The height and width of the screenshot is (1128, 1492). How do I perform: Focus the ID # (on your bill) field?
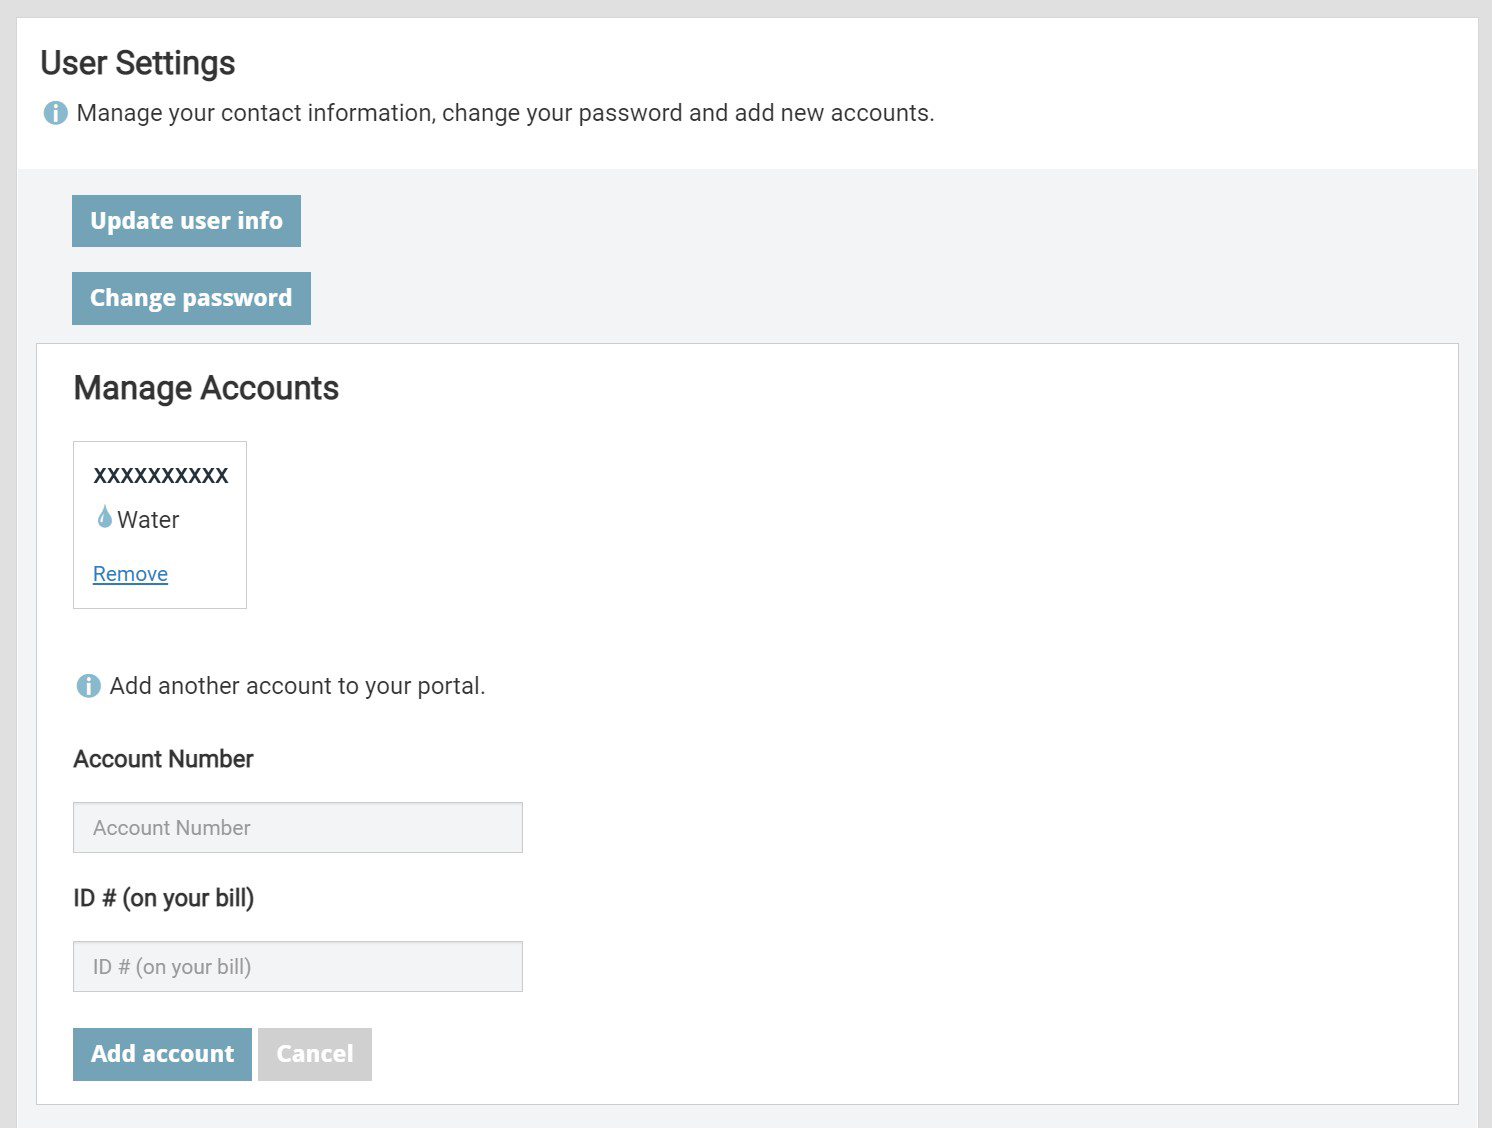298,967
